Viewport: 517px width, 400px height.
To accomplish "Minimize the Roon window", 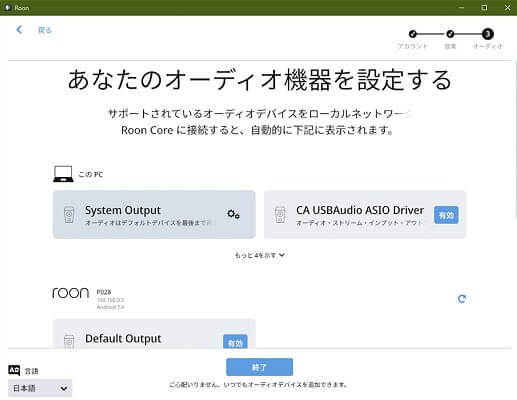I will pos(461,8).
